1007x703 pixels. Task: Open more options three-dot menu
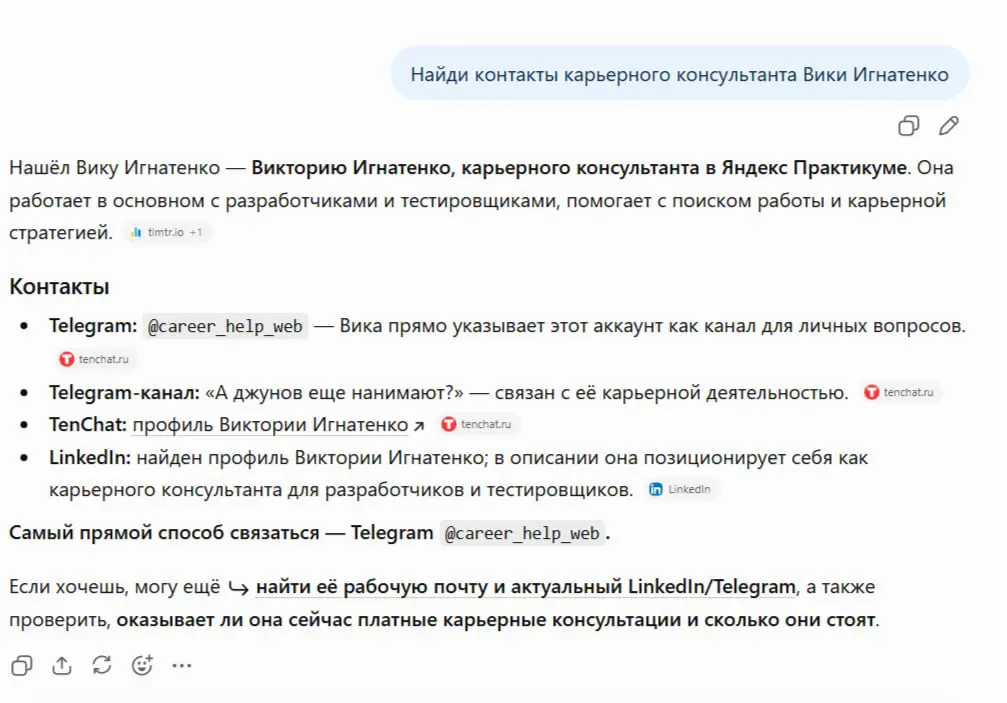tap(182, 666)
